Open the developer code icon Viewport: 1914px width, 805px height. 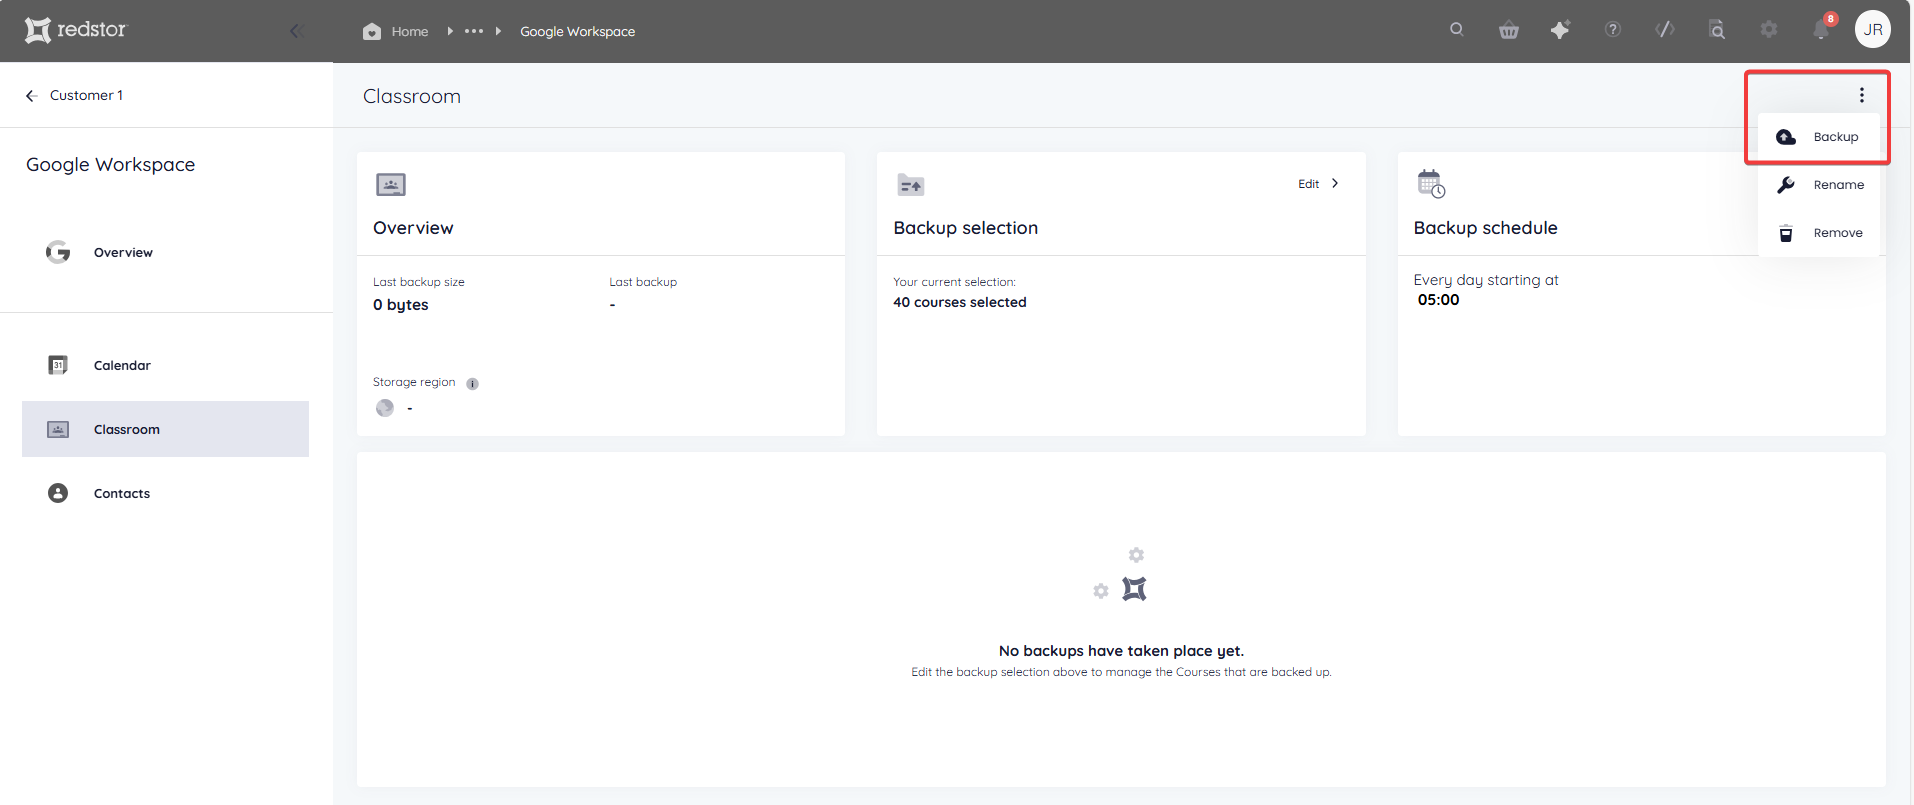point(1665,29)
